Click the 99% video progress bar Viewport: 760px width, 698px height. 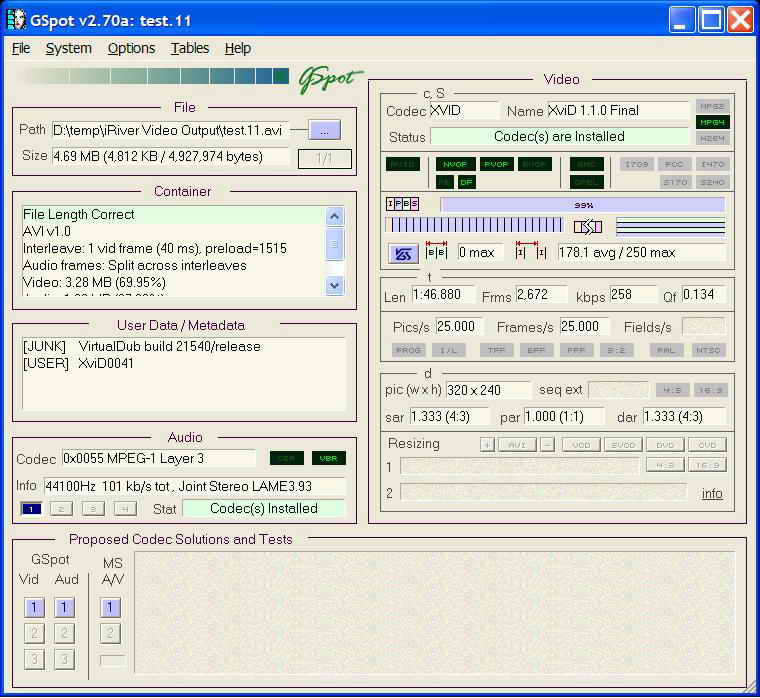[x=582, y=204]
